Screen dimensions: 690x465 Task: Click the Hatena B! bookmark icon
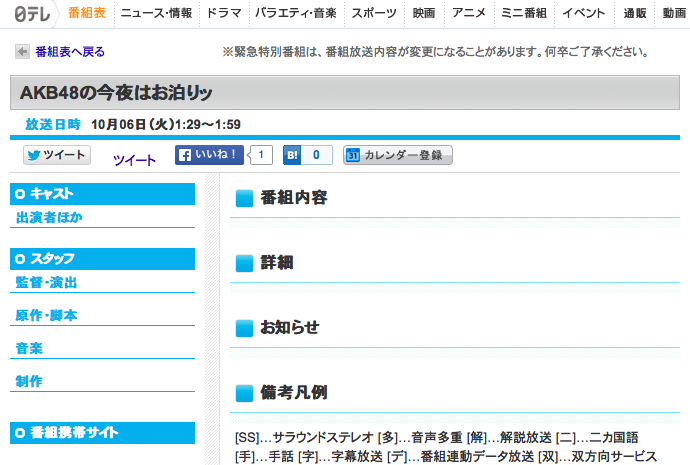click(x=292, y=155)
